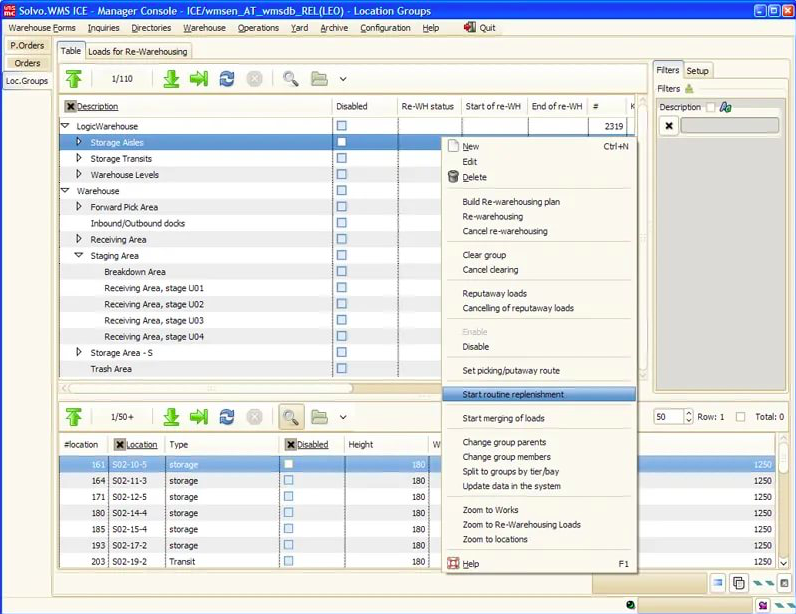This screenshot has width=796, height=614.
Task: Click the X clear button in Filters panel
Action: pyautogui.click(x=669, y=126)
